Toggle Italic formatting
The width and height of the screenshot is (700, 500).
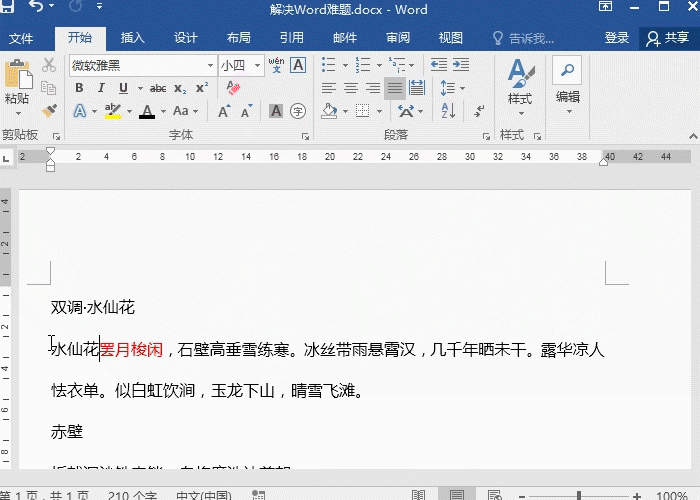[x=101, y=88]
